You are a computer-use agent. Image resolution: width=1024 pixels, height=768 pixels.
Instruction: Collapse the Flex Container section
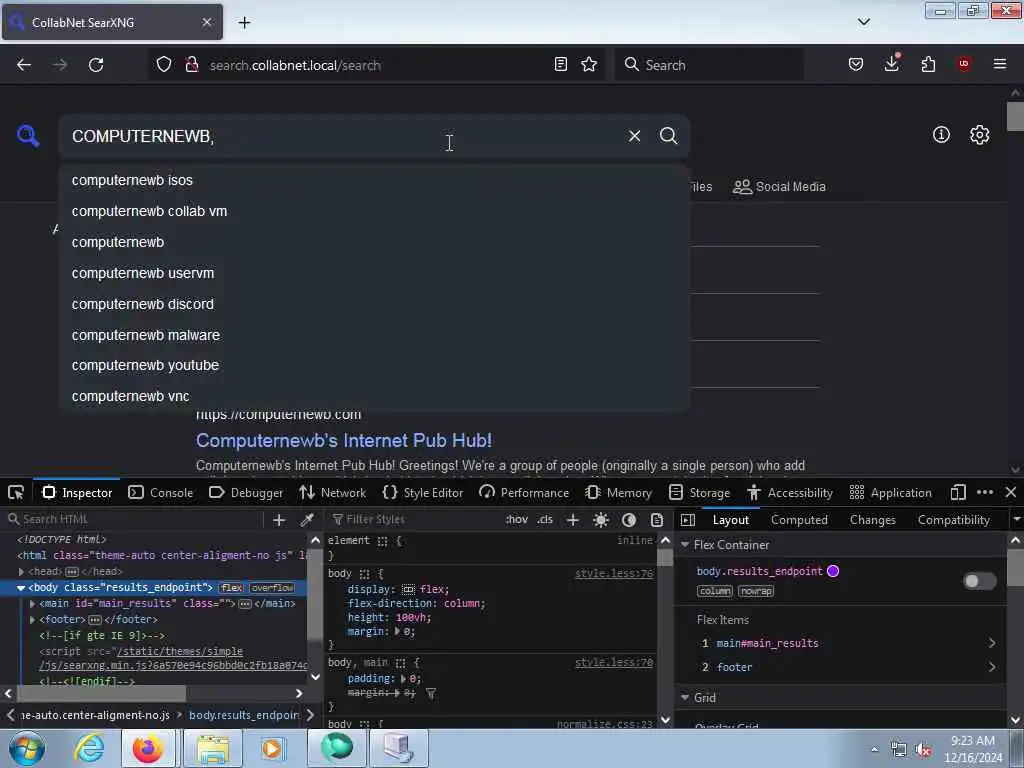tap(685, 545)
